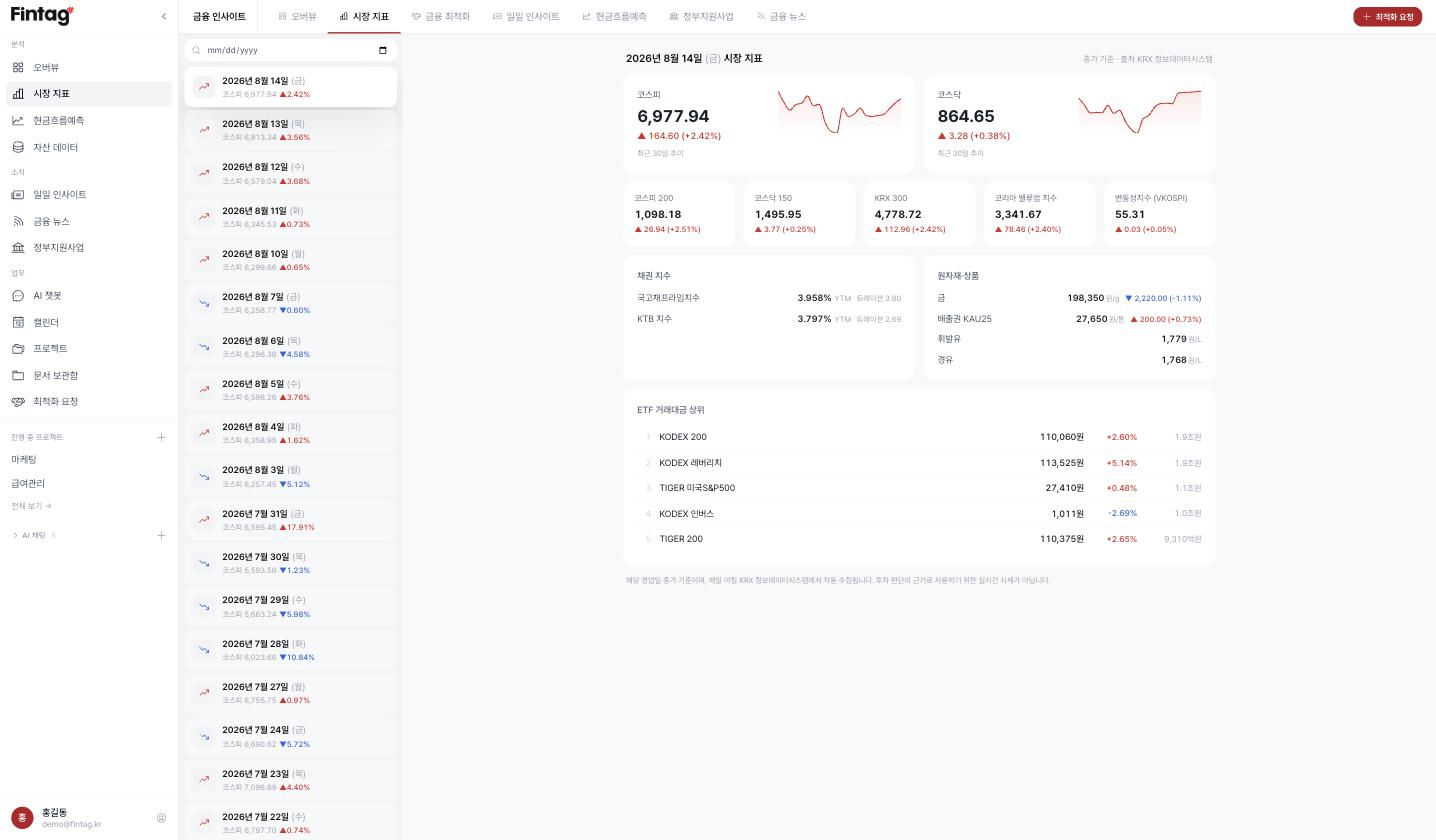Open 오버뷰 in the left sidebar

89,67
